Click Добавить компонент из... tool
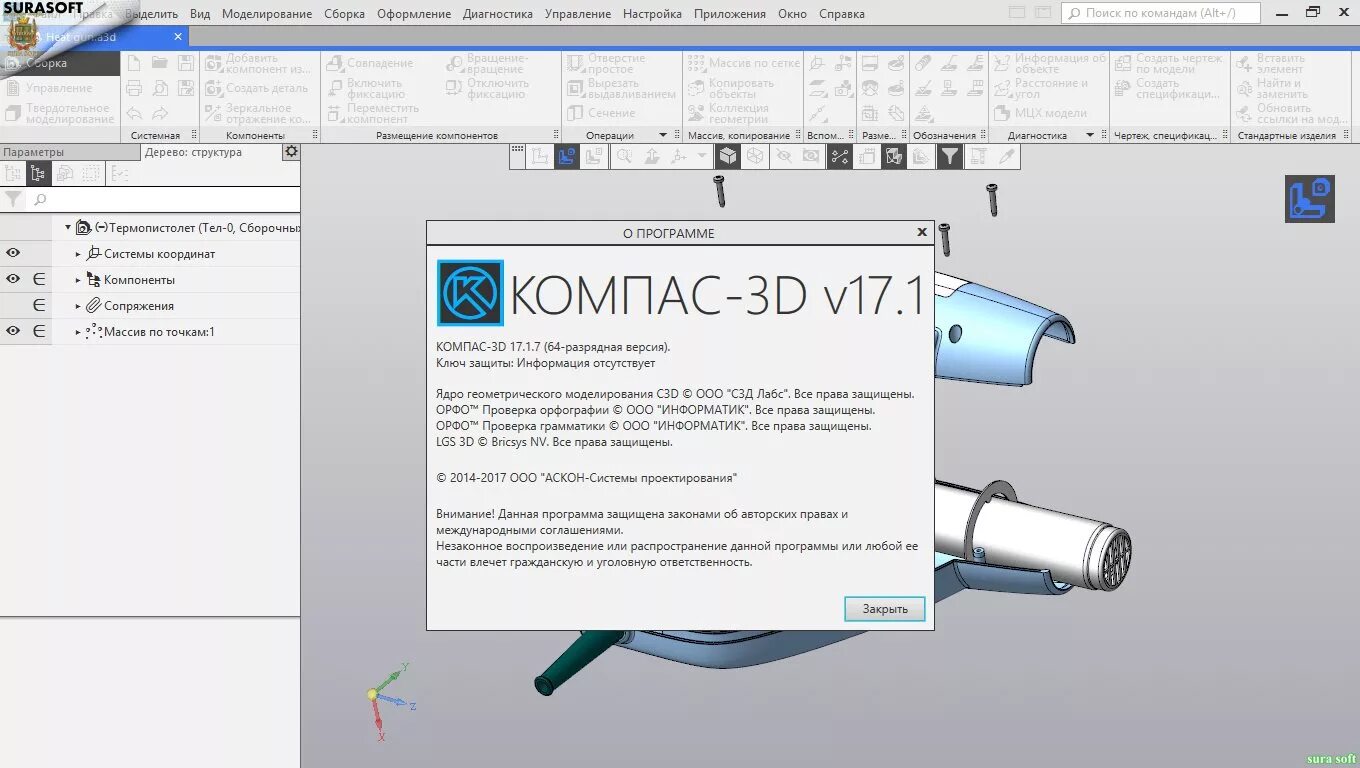 [x=258, y=64]
